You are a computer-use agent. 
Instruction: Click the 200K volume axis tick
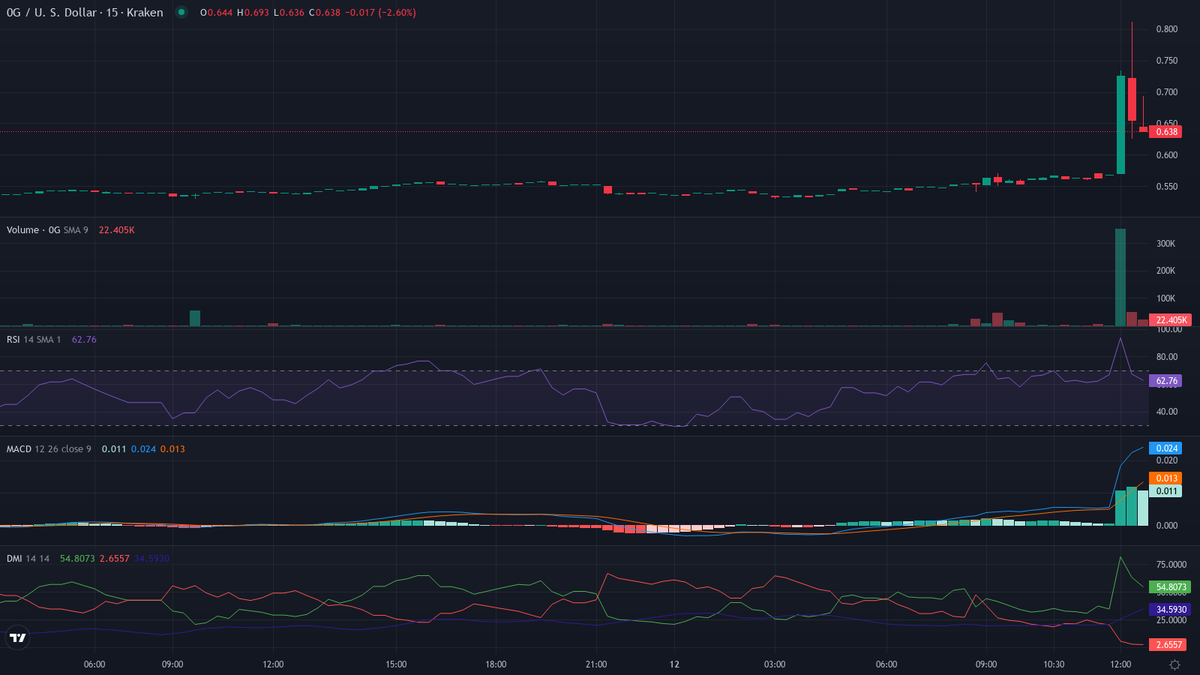1165,271
